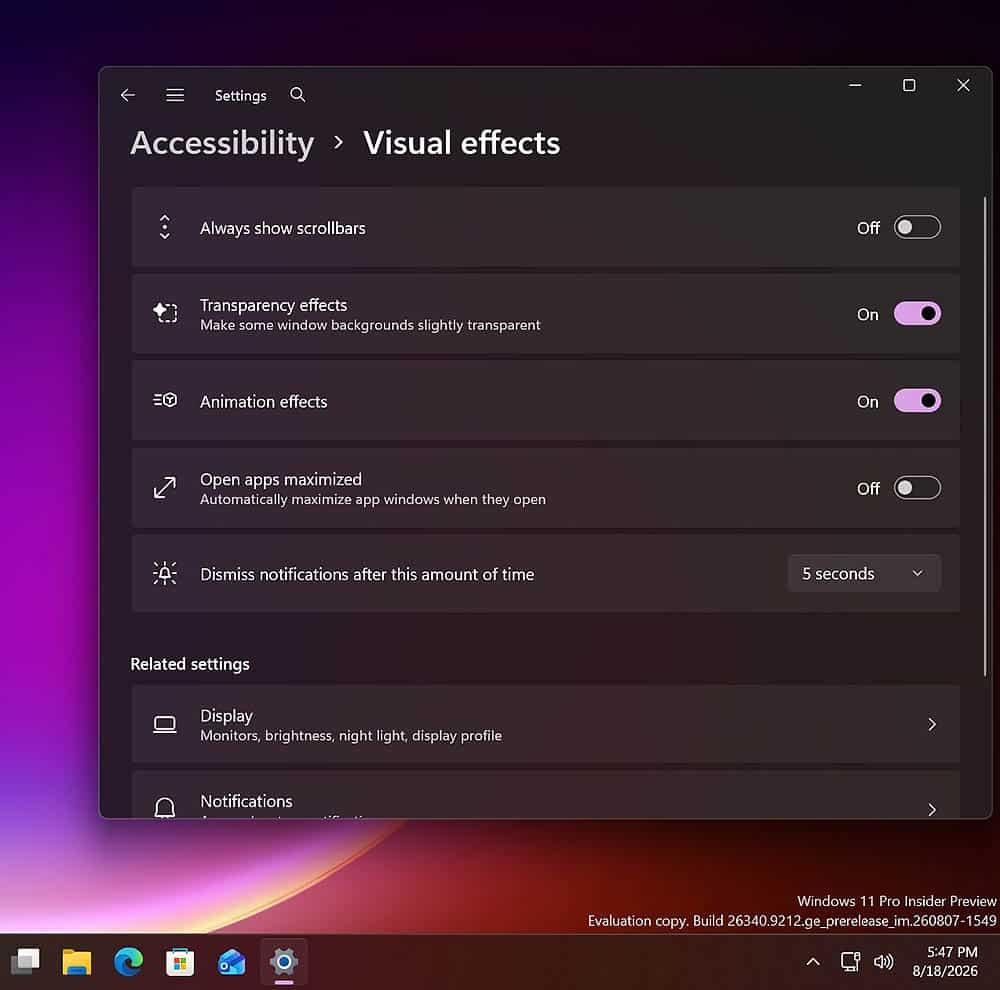Click the Transparency effects label
This screenshot has width=1000, height=990.
274,305
